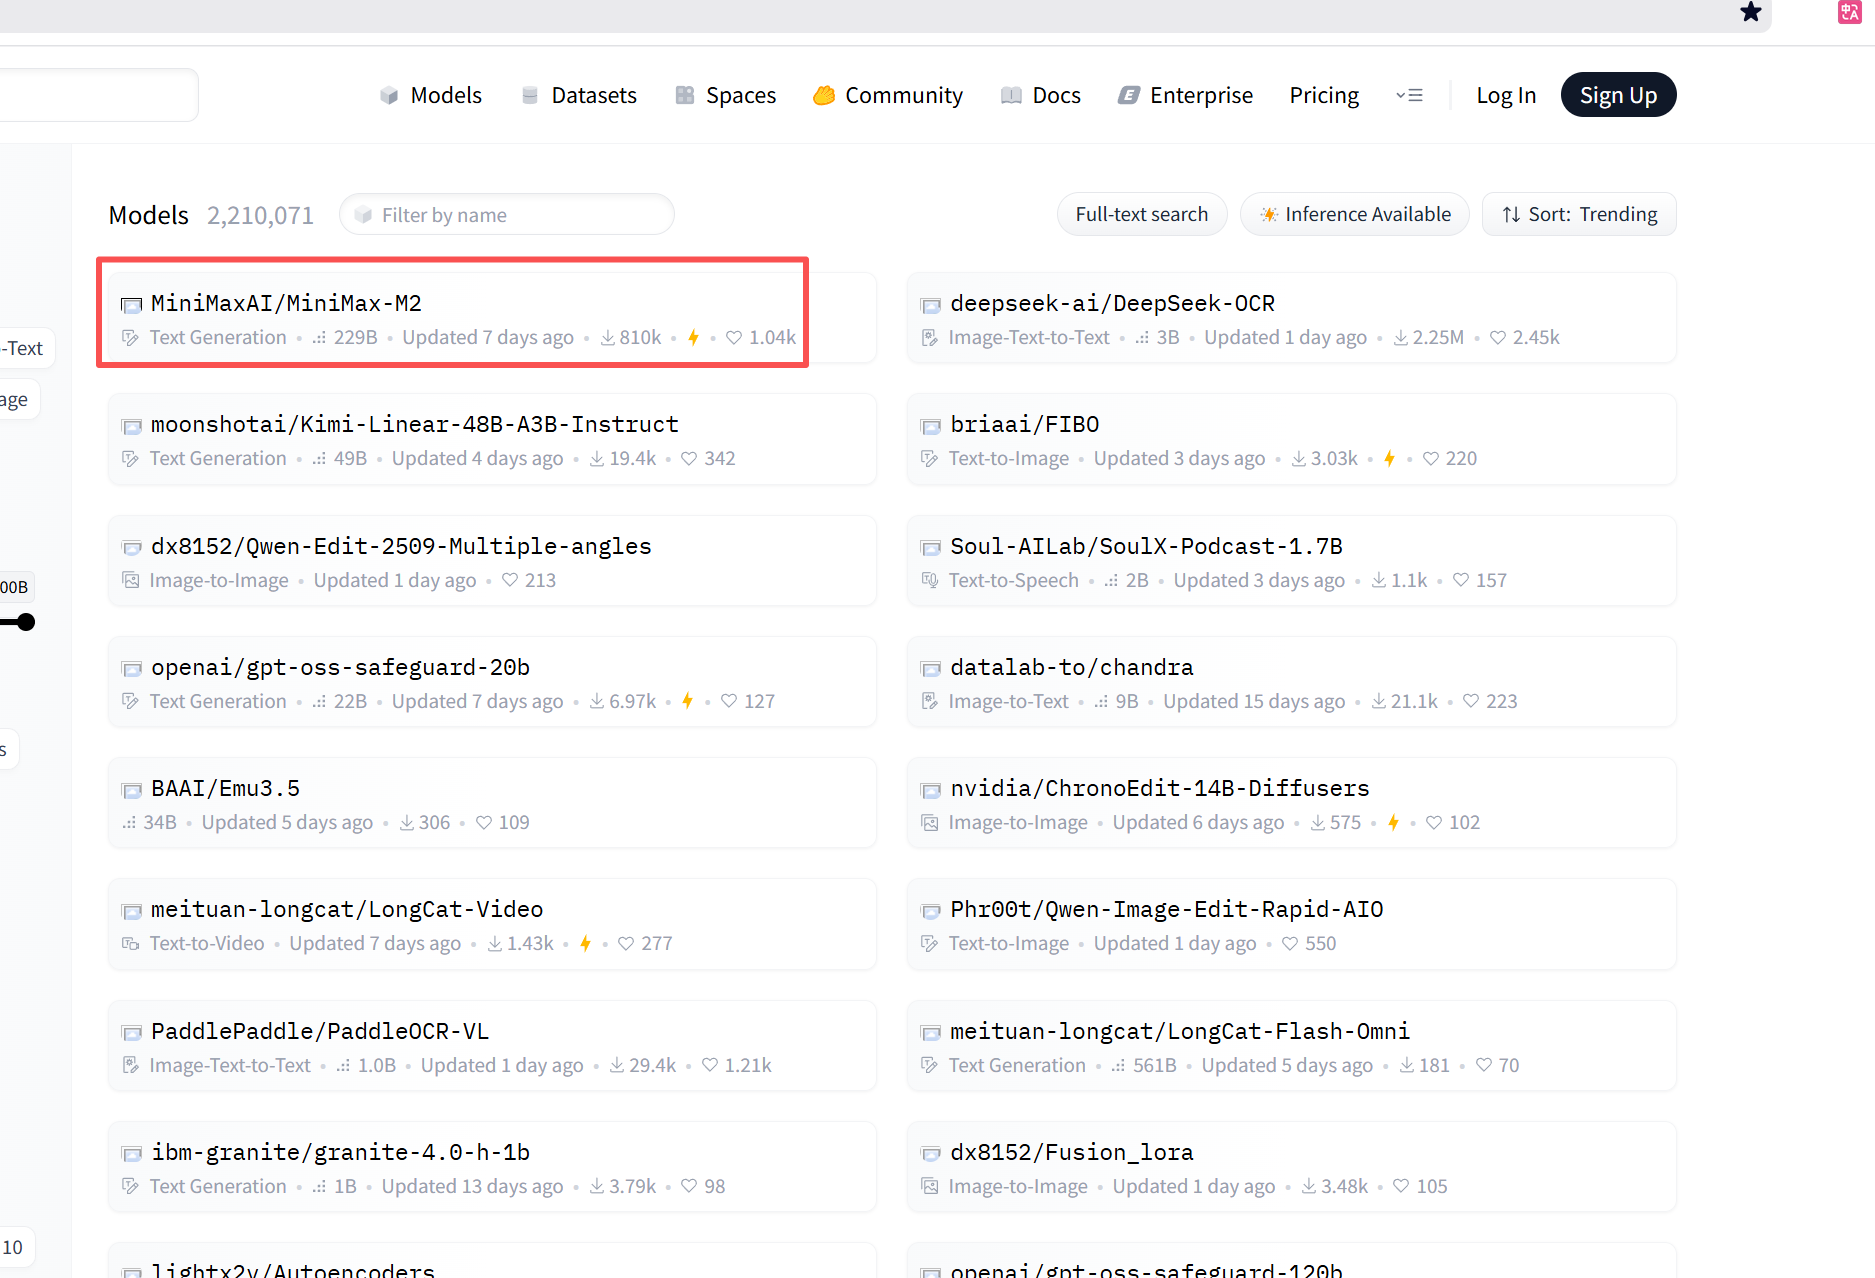Image resolution: width=1875 pixels, height=1278 pixels.
Task: Click Text-to-Speech task icon in SoulX-Podcast row
Action: tap(930, 580)
